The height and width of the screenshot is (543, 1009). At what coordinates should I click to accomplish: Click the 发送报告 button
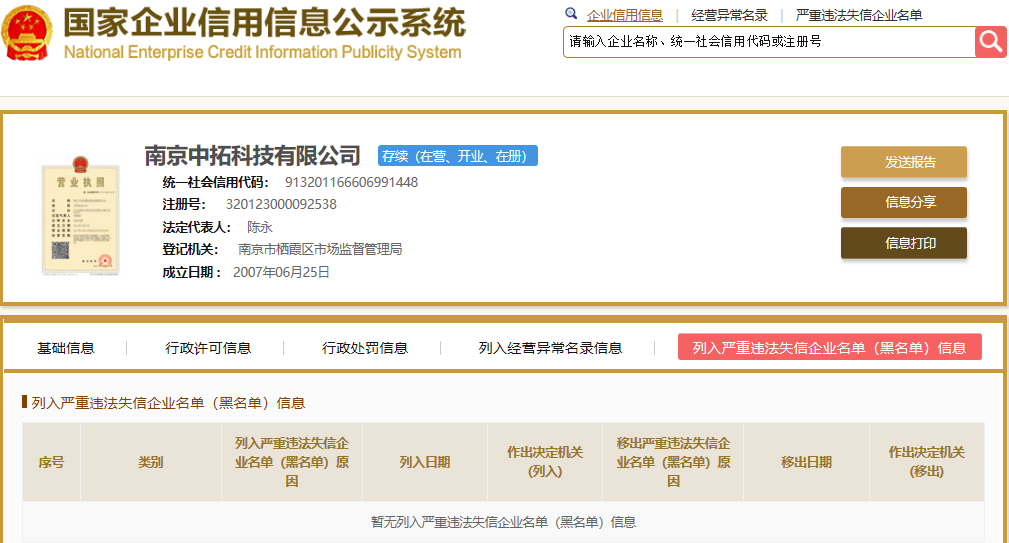point(903,161)
